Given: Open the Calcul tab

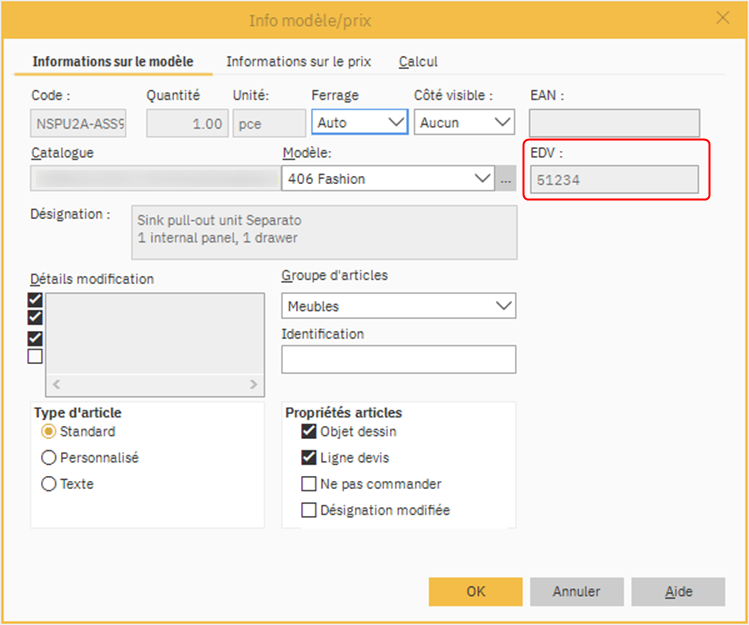Looking at the screenshot, I should pyautogui.click(x=418, y=62).
